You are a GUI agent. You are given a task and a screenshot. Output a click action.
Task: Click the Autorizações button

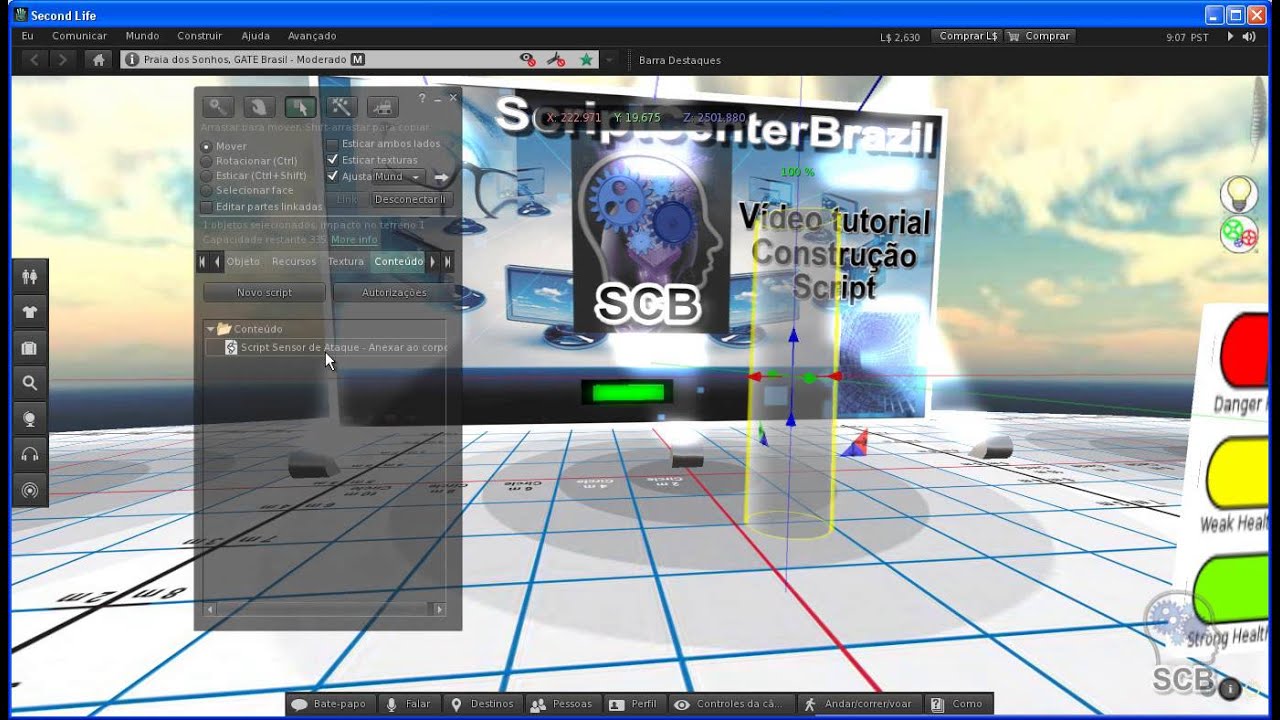(394, 293)
